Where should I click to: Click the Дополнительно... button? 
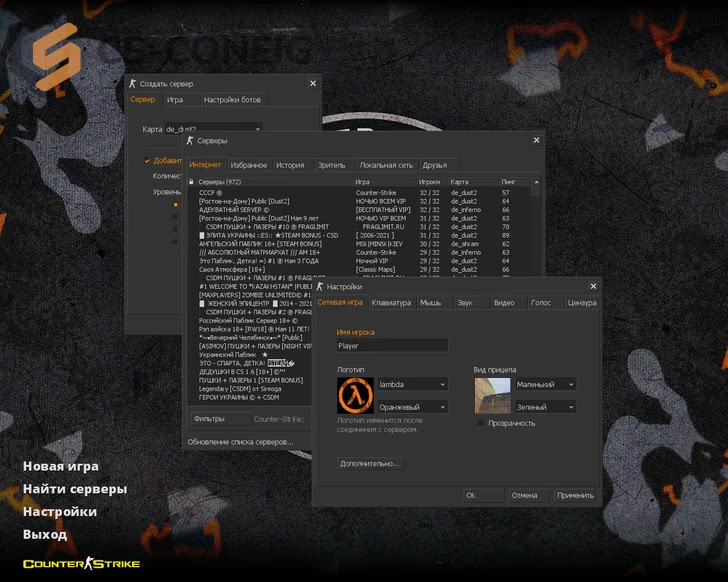click(x=370, y=463)
